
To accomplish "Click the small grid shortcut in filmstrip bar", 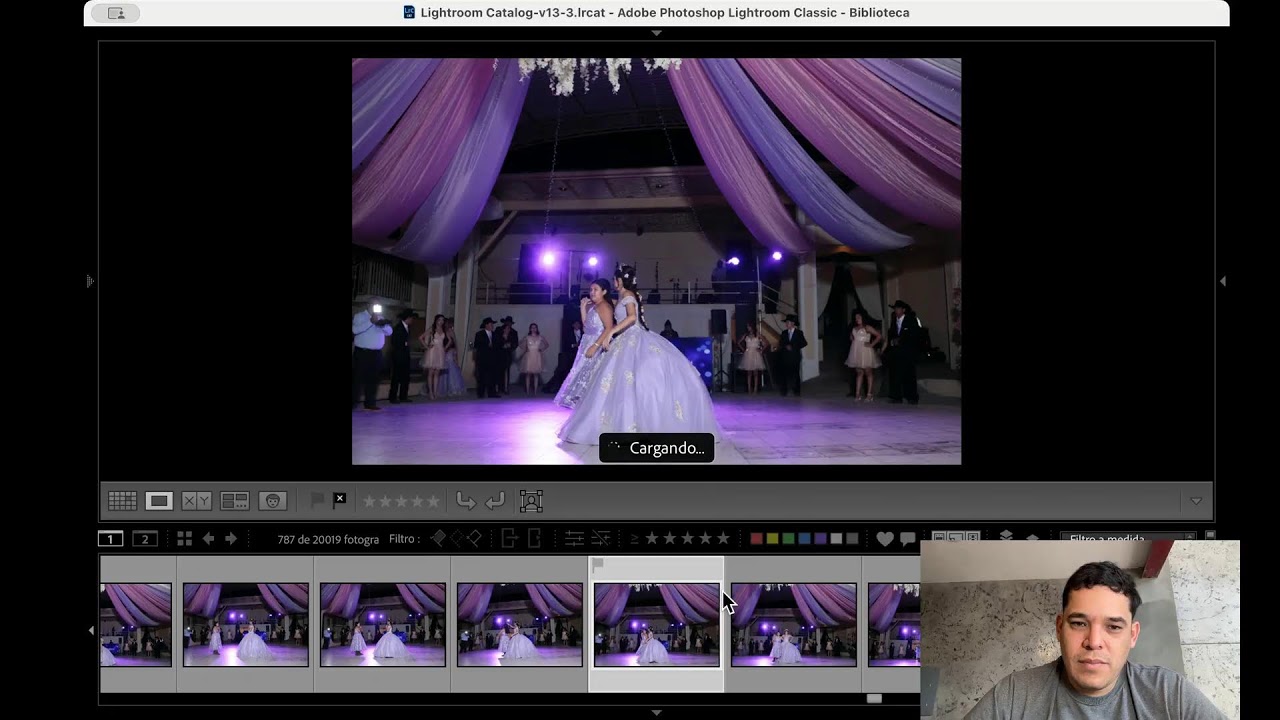I will pyautogui.click(x=185, y=539).
